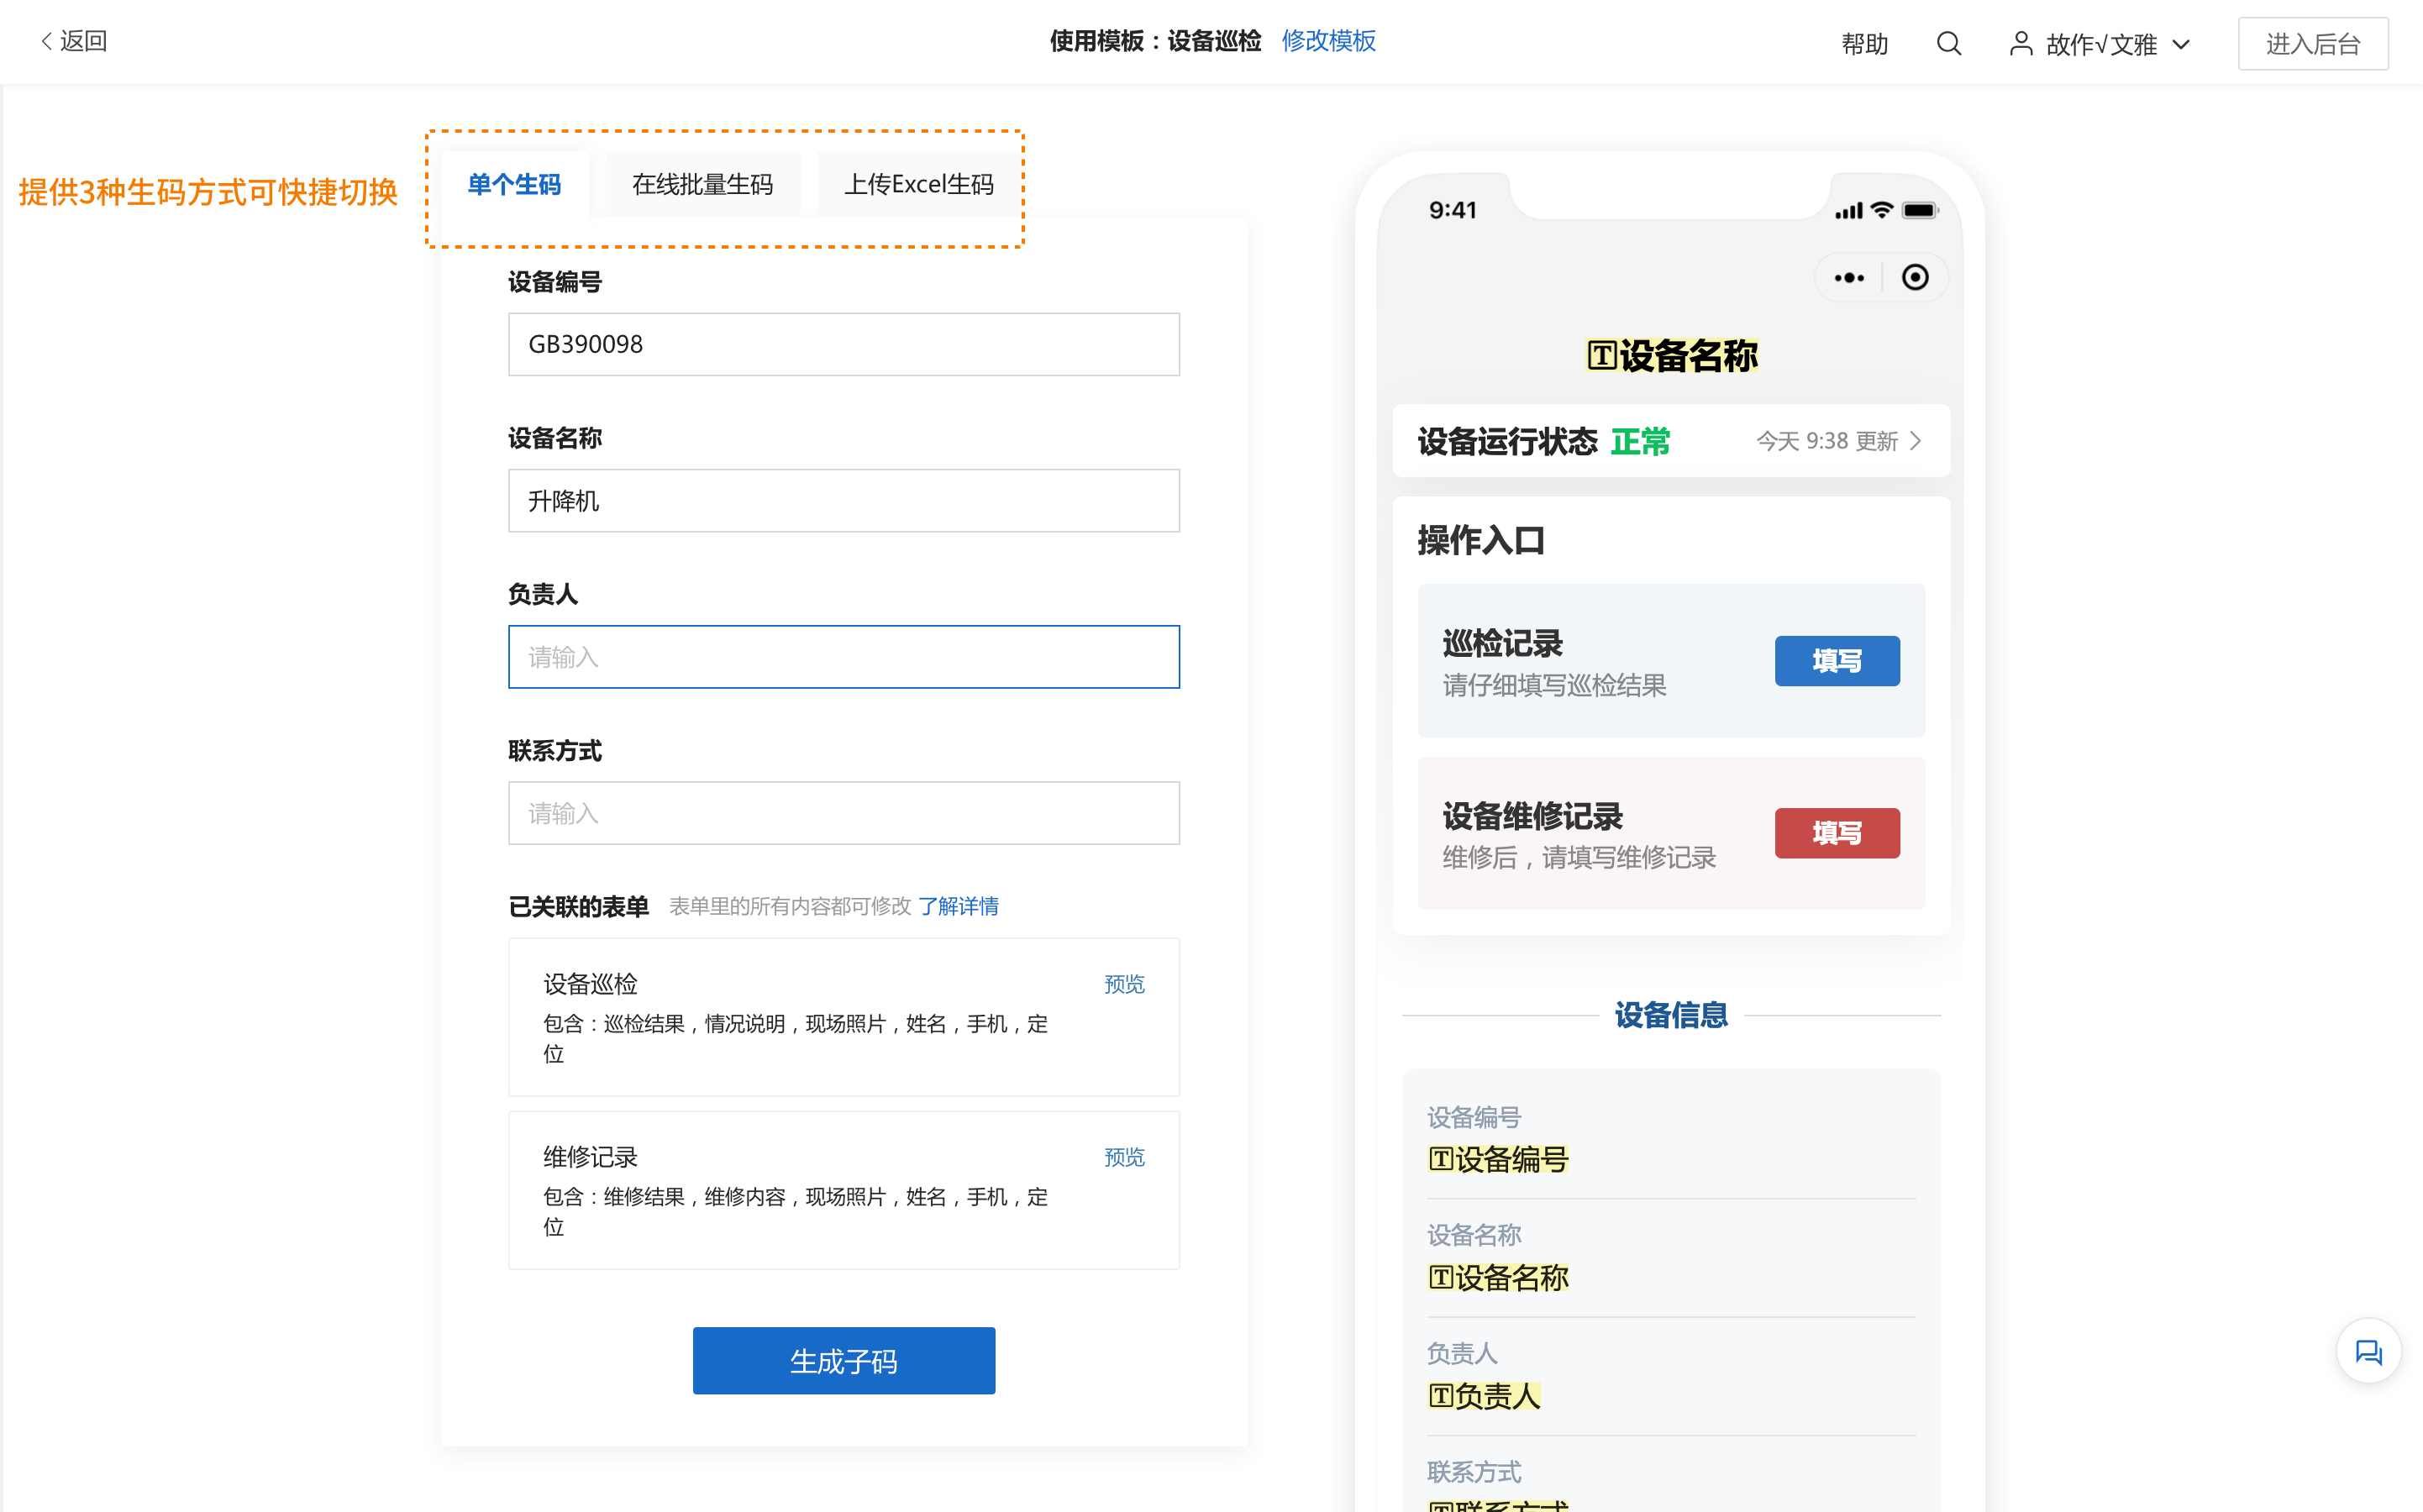This screenshot has height=1512, width=2423.
Task: Expand the 今天 9:38 更新 chevron
Action: (1915, 441)
